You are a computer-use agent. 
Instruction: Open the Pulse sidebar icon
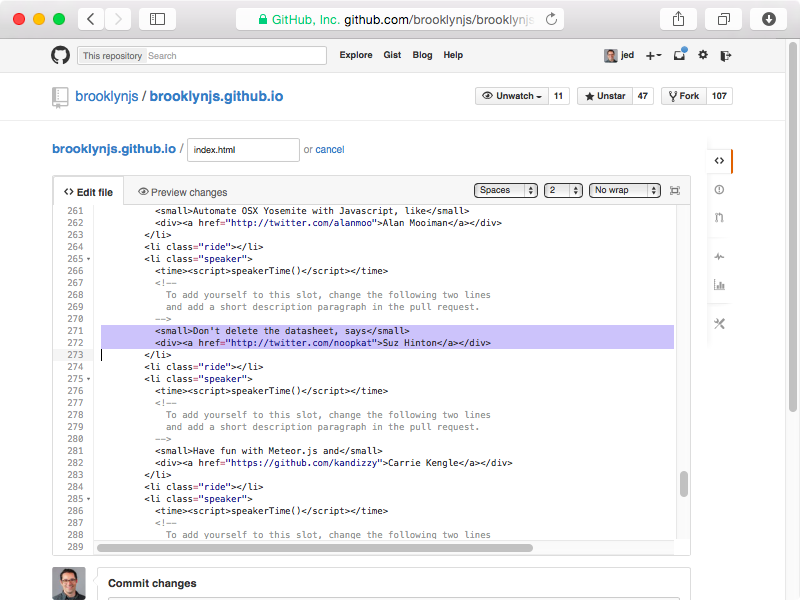click(719, 257)
